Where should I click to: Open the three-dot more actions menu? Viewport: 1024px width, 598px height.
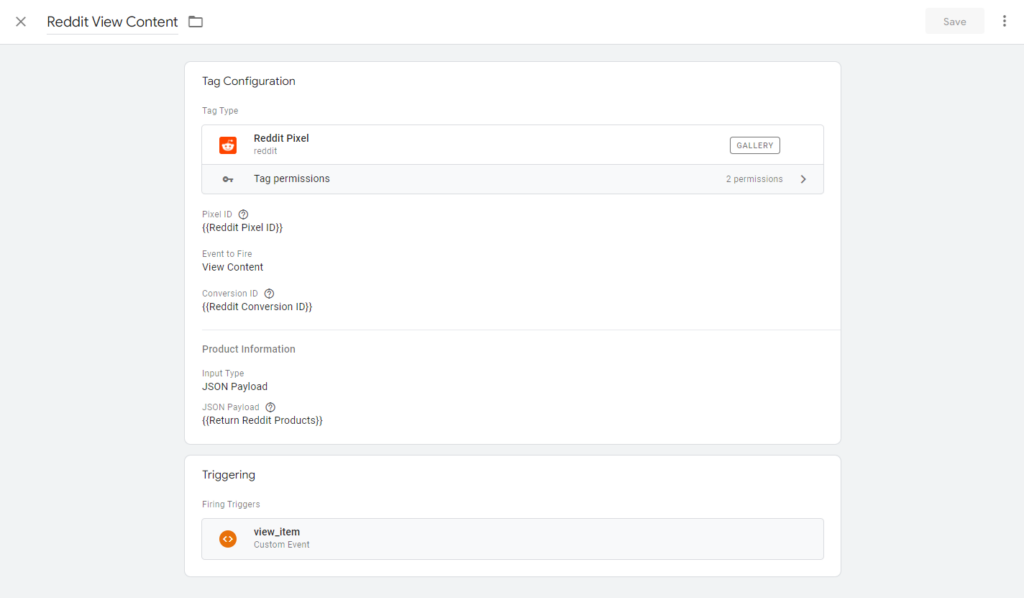(1004, 21)
